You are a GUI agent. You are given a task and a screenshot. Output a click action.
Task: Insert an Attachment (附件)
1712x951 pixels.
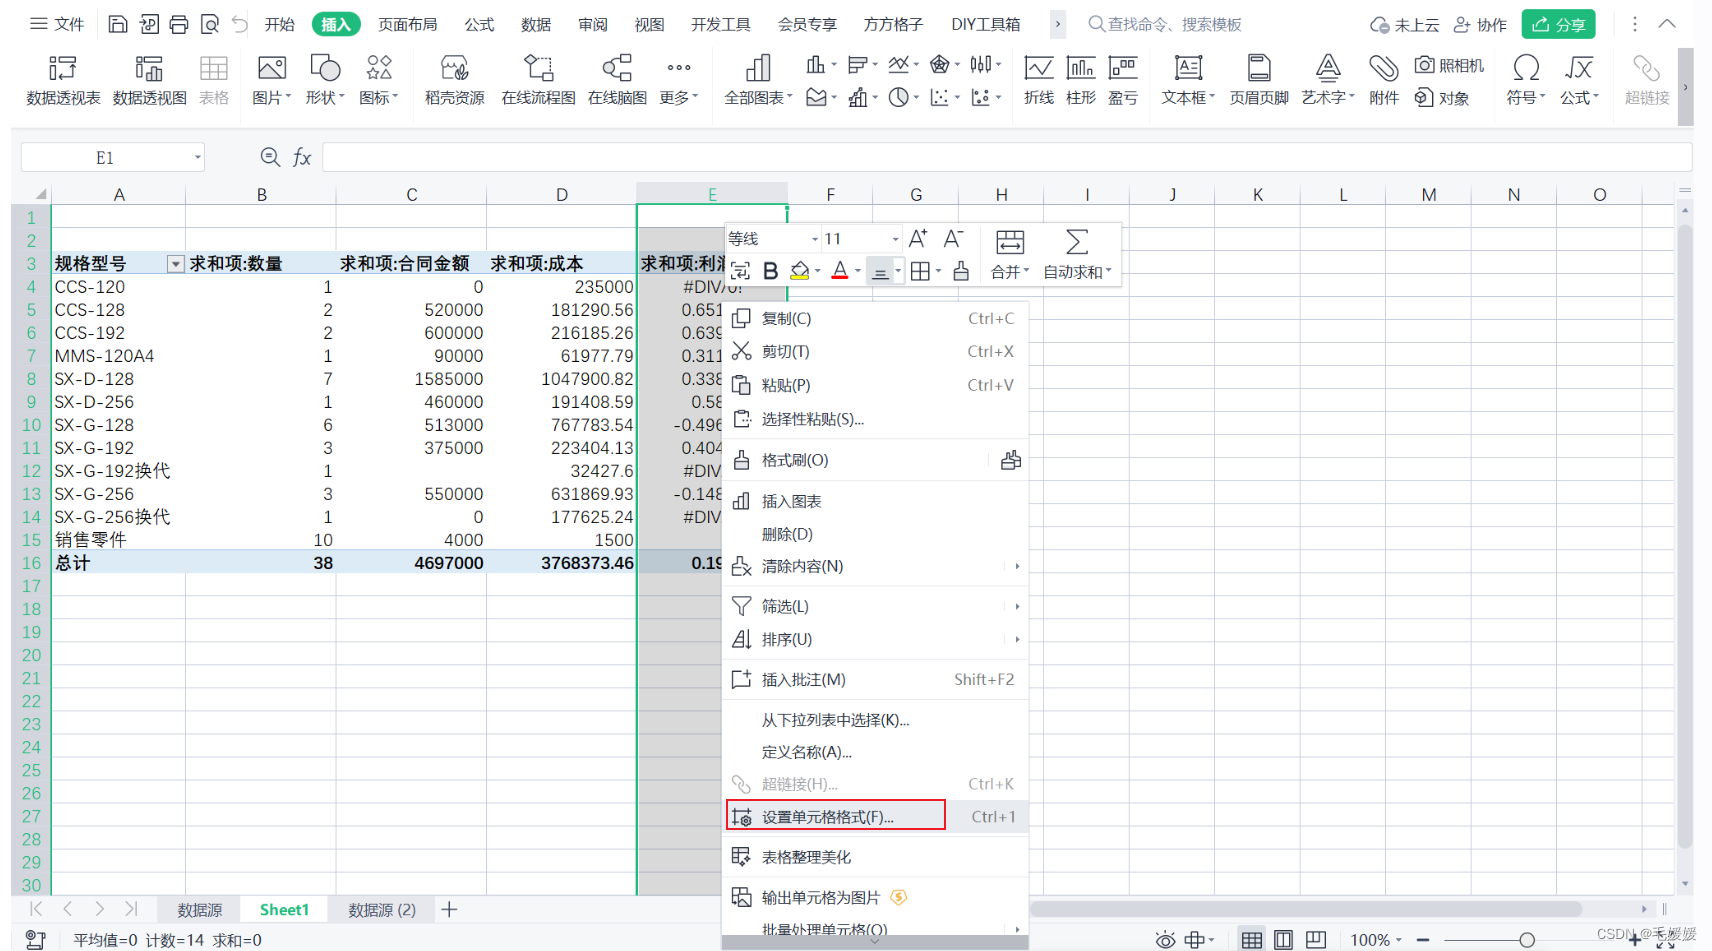1384,80
